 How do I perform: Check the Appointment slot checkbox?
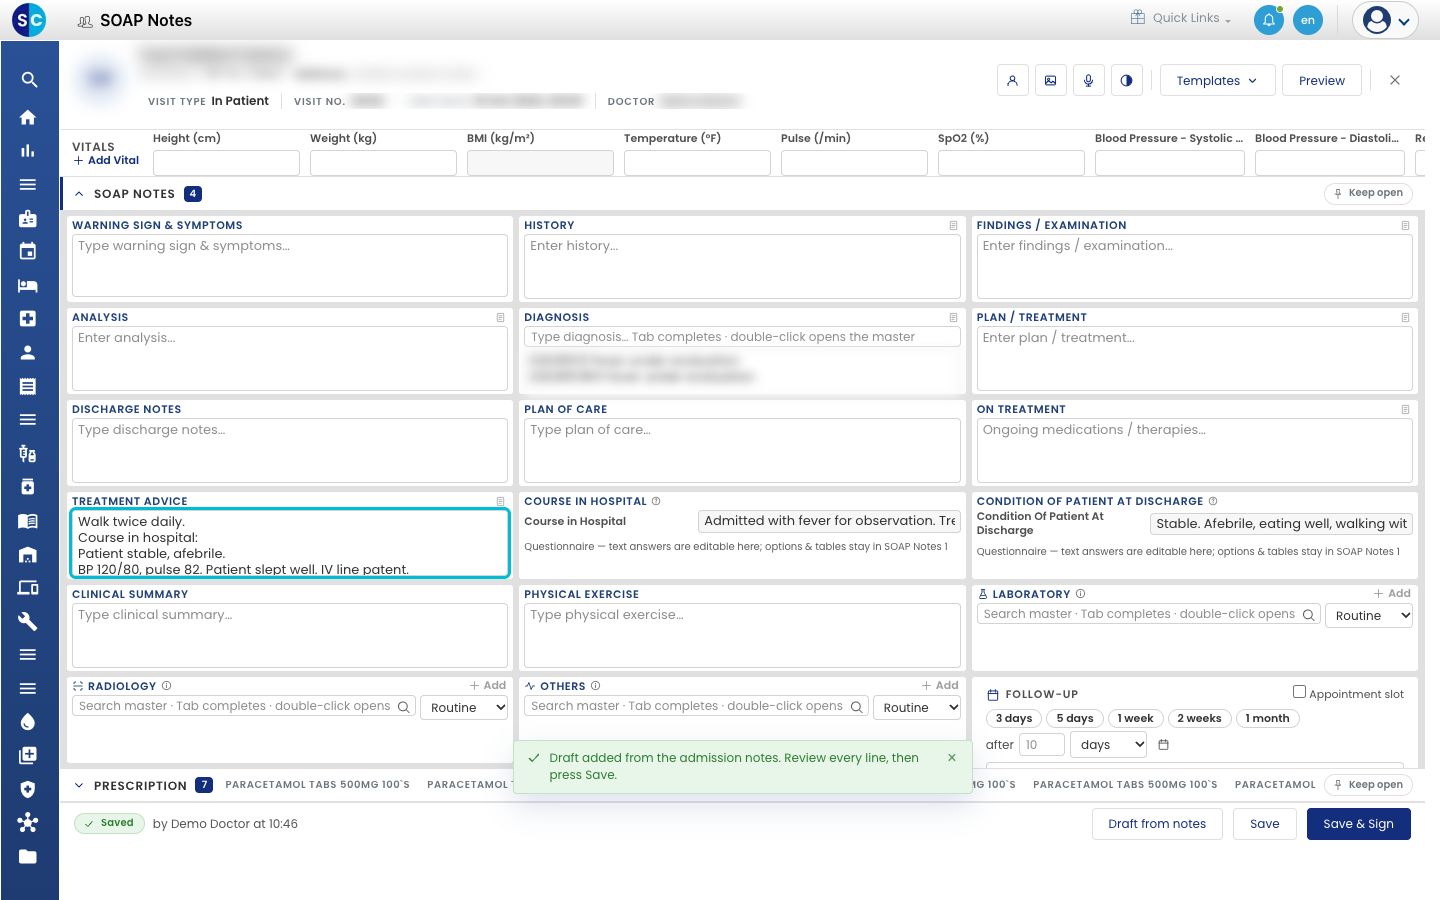coord(1299,692)
